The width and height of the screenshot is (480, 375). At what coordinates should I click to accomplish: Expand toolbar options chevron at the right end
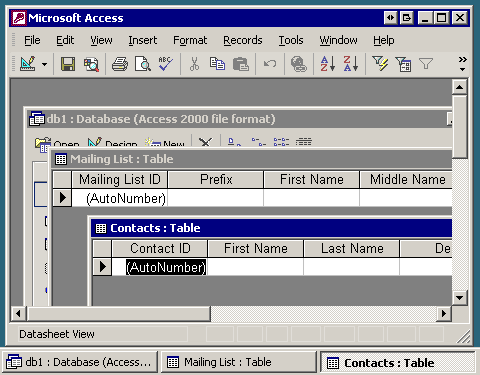(462, 64)
